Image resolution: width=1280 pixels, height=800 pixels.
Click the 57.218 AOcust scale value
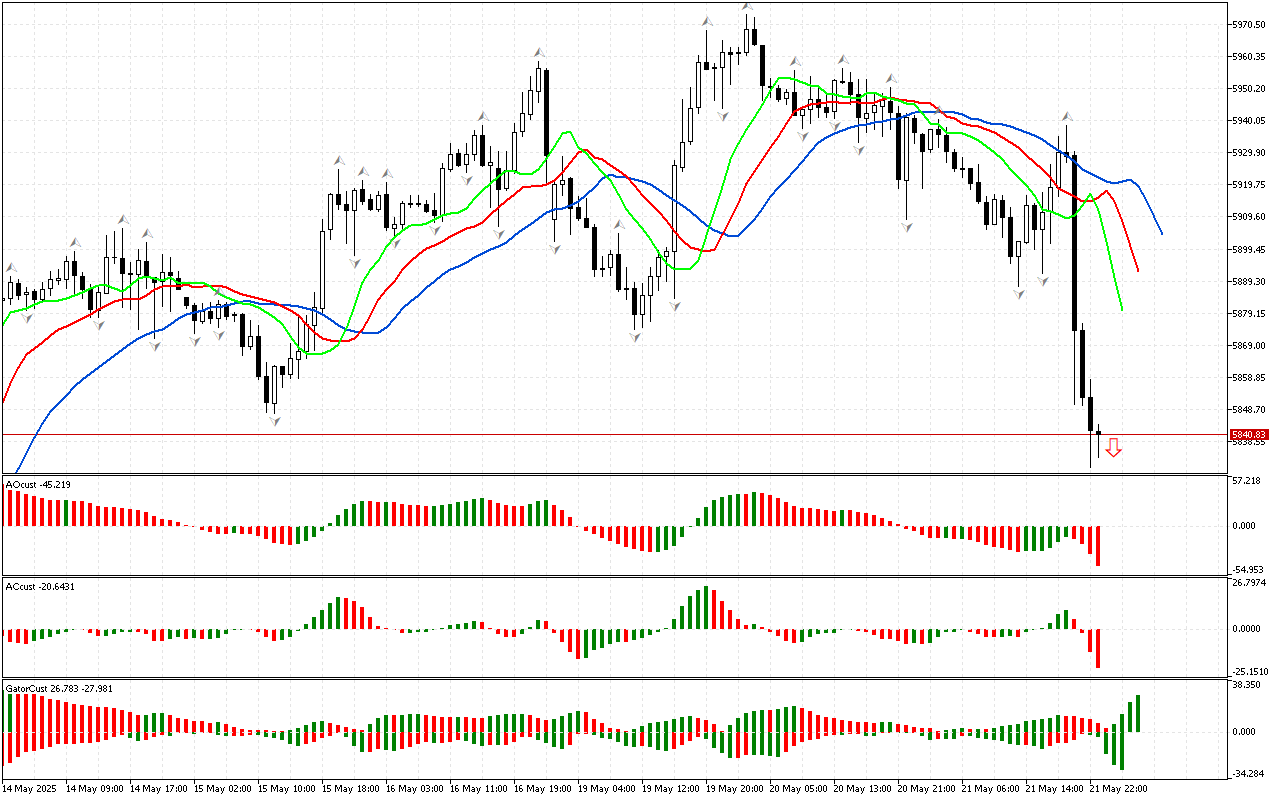1247,481
